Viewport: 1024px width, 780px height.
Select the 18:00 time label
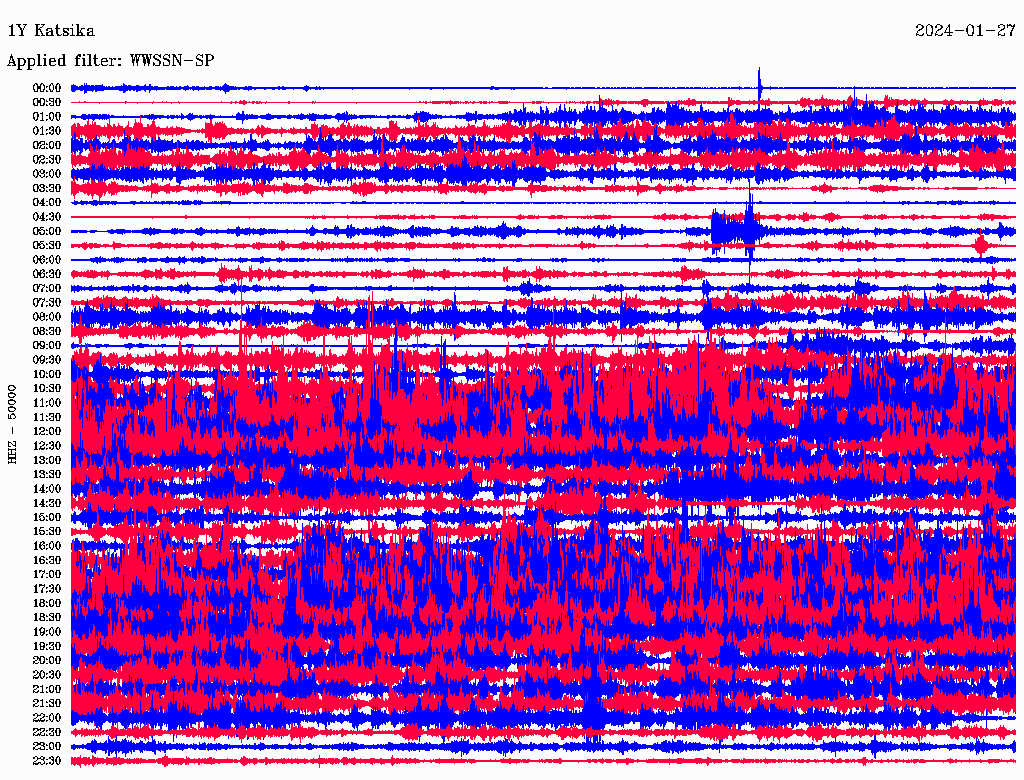[47, 603]
